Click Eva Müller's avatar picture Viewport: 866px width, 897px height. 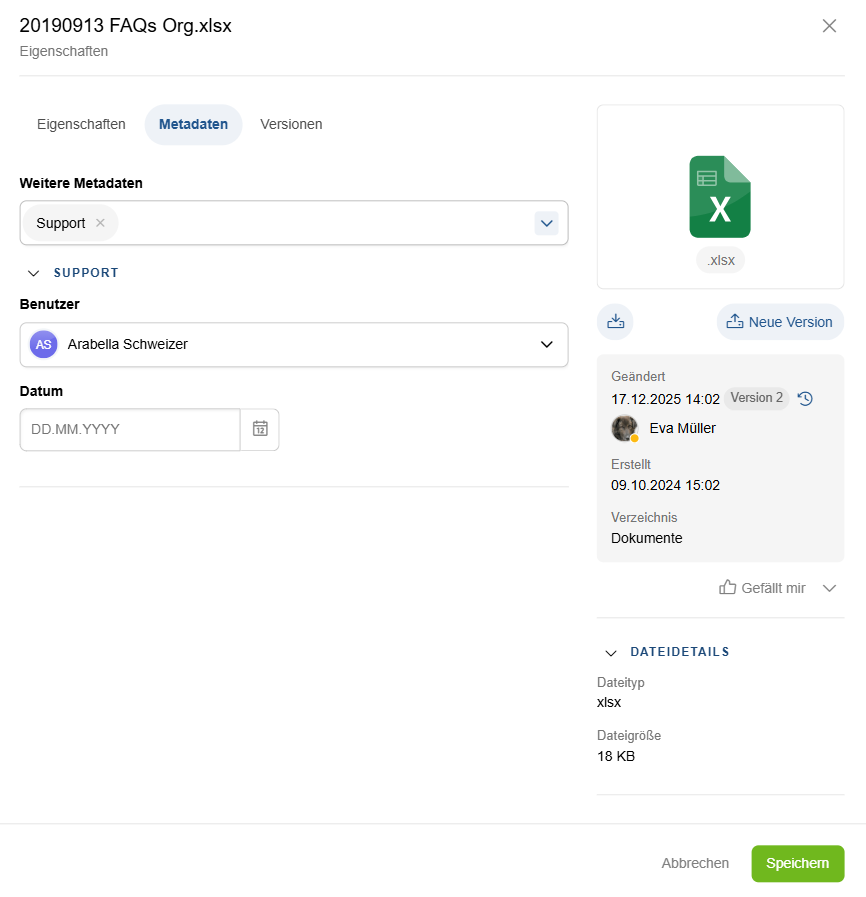[x=625, y=428]
